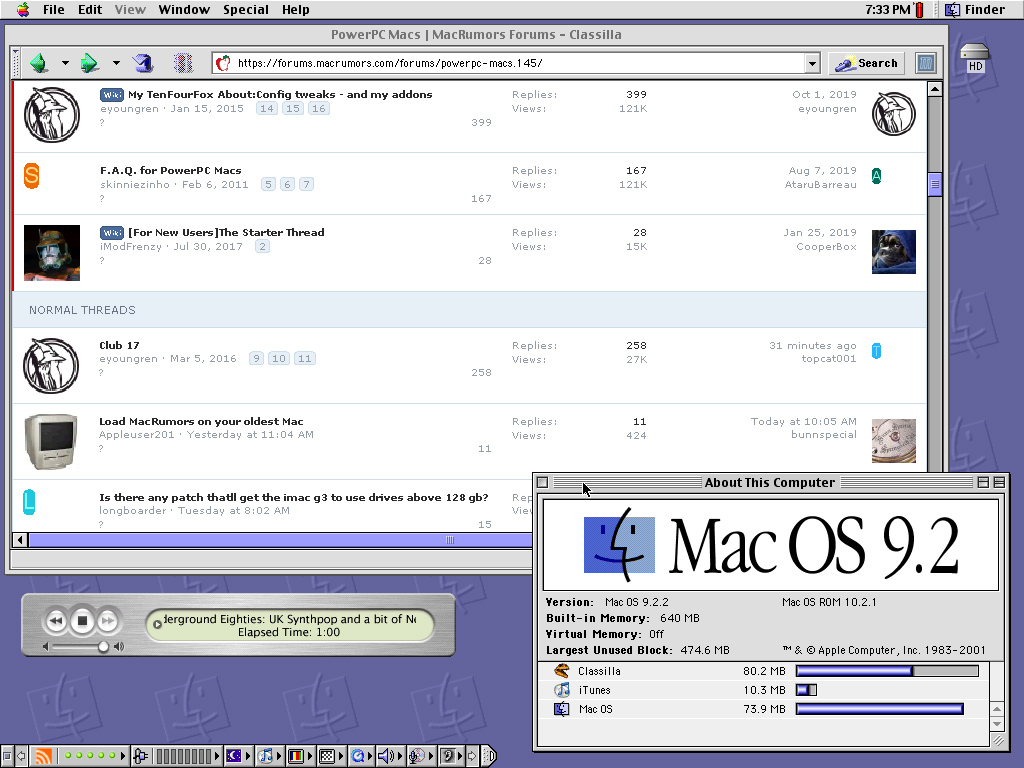
Task: Click the iTunes note icon in memory list
Action: pyautogui.click(x=562, y=690)
